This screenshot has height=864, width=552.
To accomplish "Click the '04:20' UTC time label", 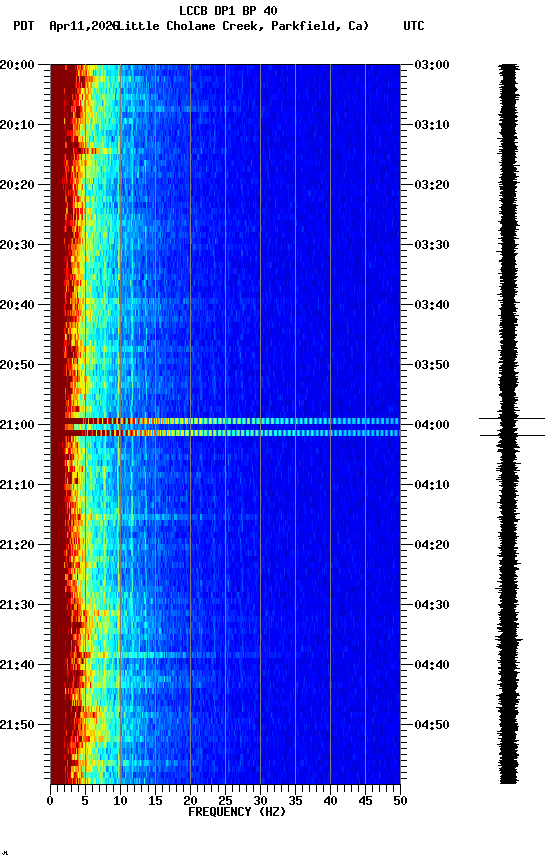I will coord(432,545).
